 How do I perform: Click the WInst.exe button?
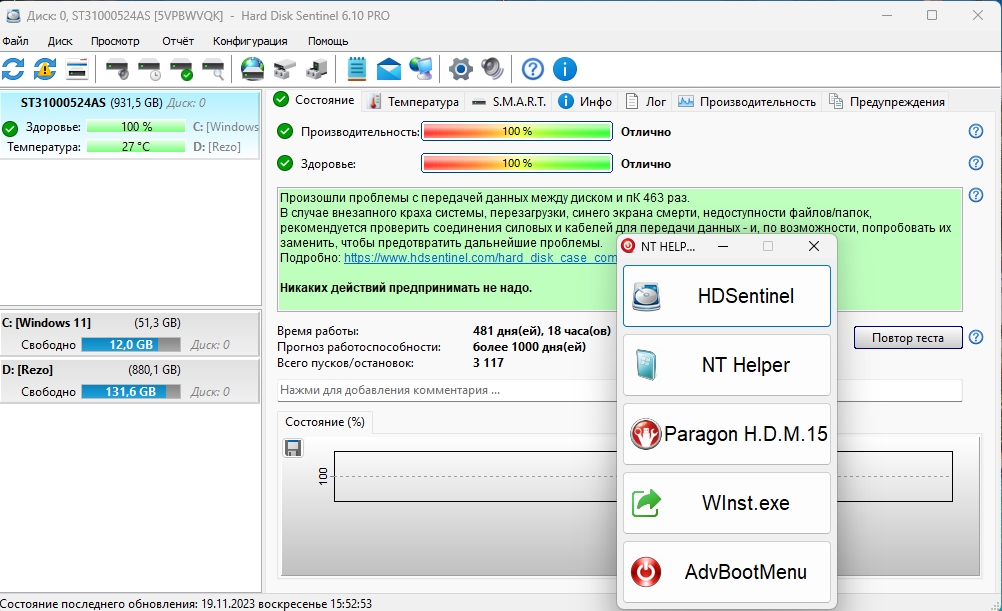pos(727,503)
